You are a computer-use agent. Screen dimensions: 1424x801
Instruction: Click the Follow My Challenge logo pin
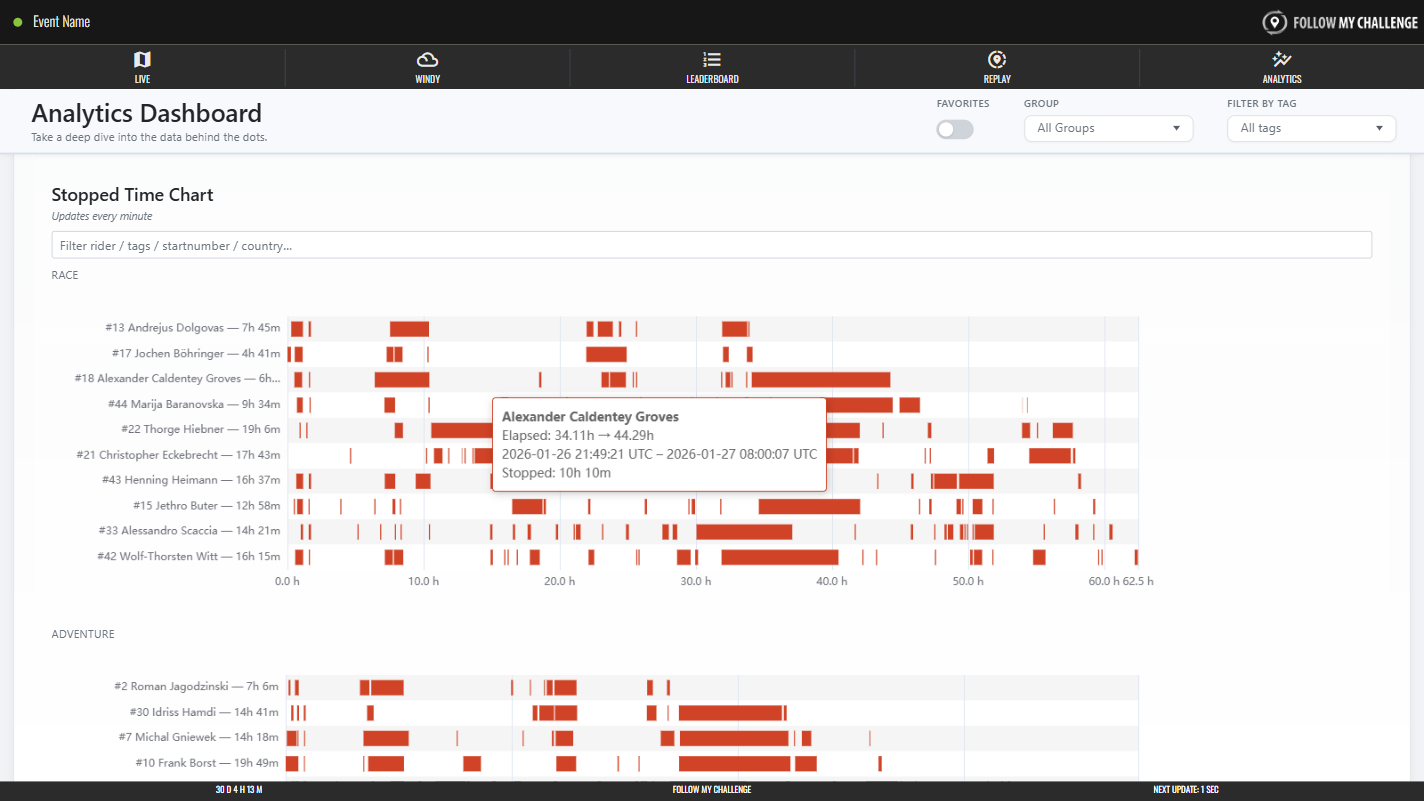pos(1274,22)
